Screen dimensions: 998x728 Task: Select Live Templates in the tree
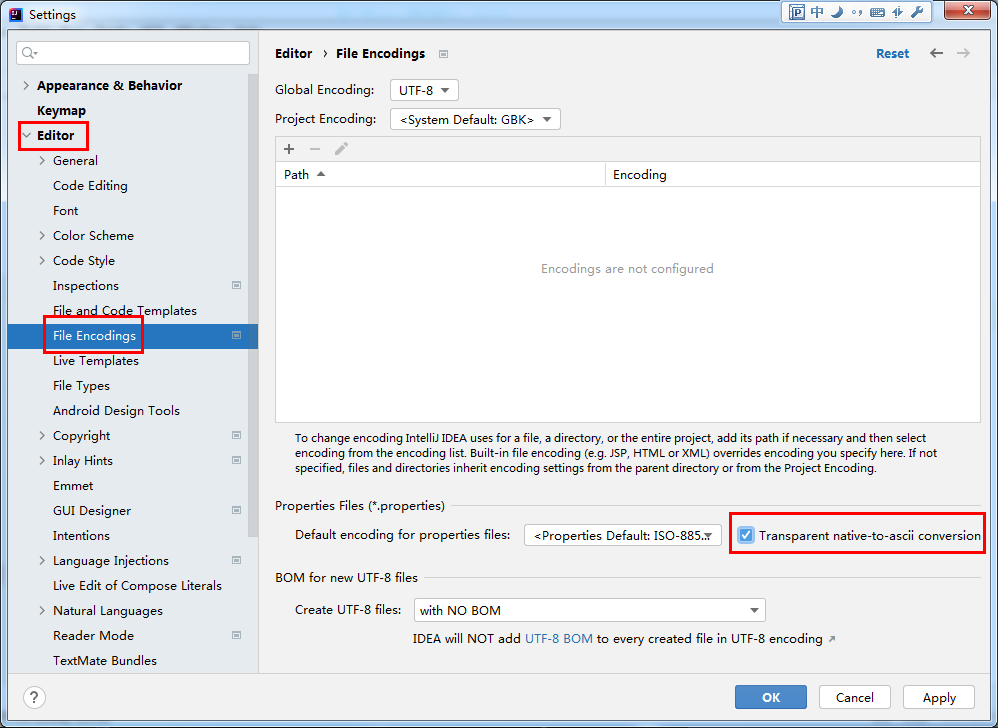[95, 360]
